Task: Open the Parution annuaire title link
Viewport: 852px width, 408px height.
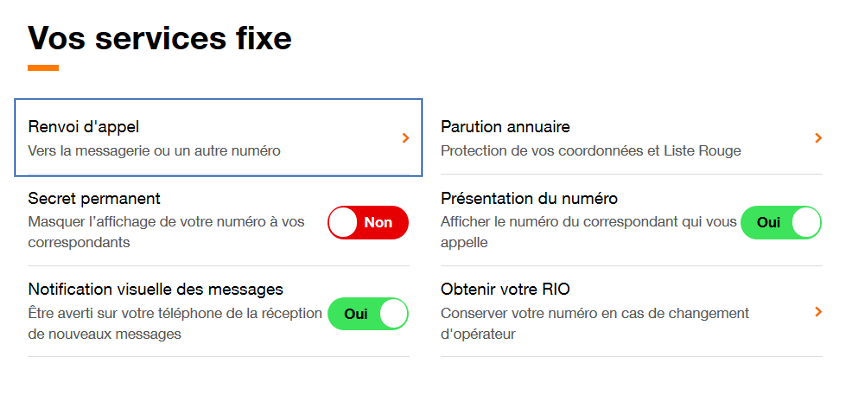Action: 505,127
